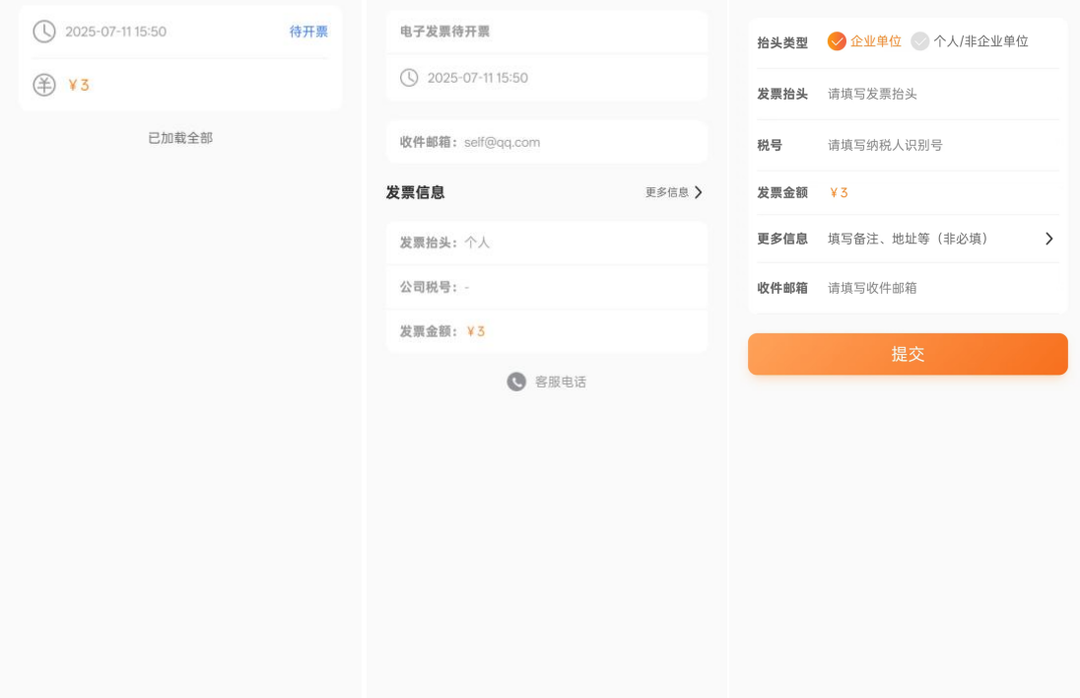Click clock icon under 电子发票待开票
The width and height of the screenshot is (1080, 698).
tap(409, 78)
